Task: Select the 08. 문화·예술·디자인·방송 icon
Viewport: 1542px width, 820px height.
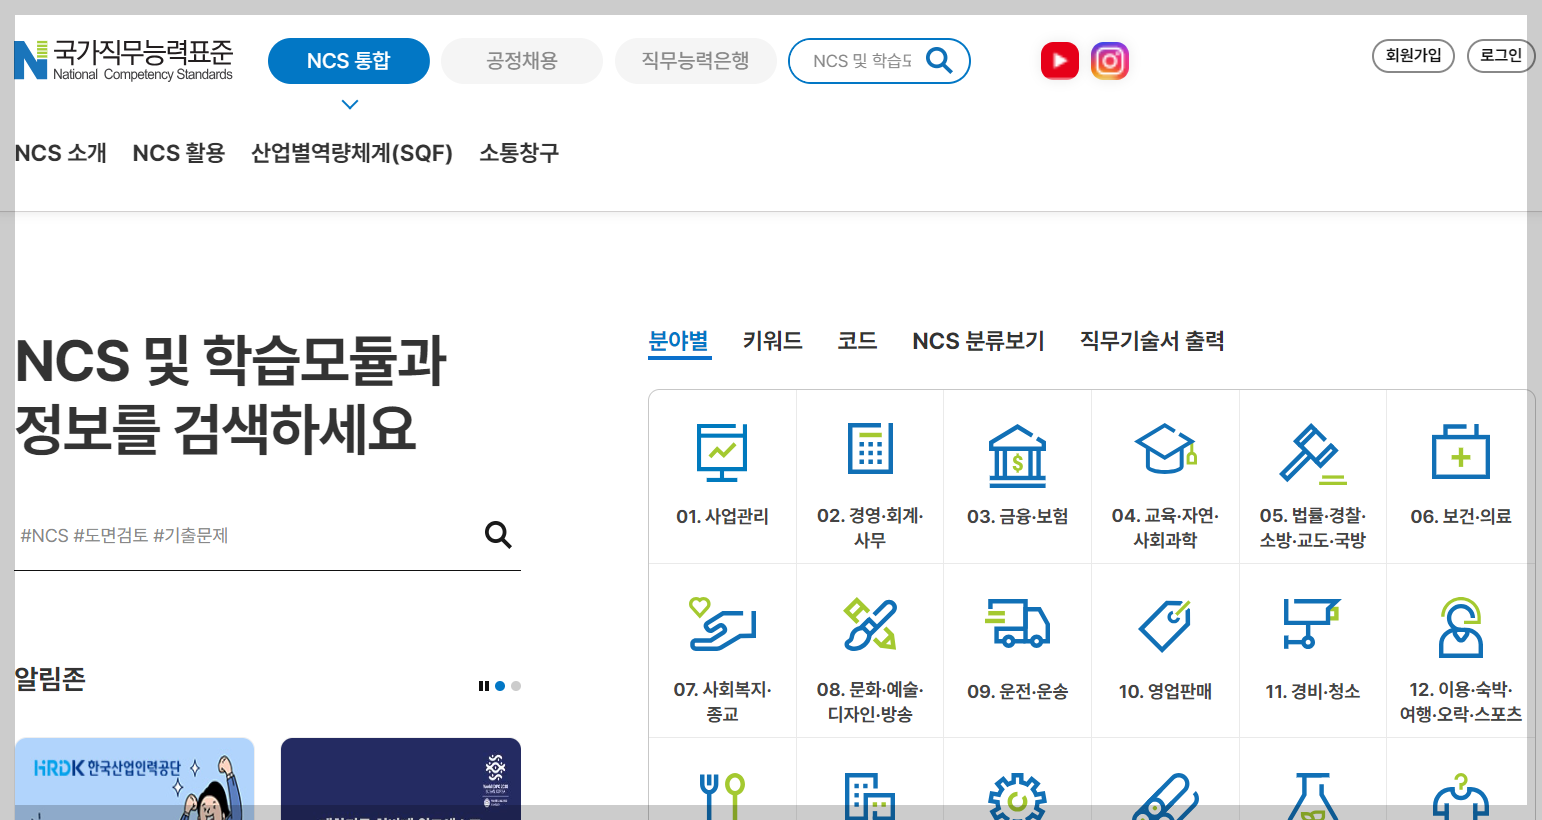Action: click(x=870, y=624)
